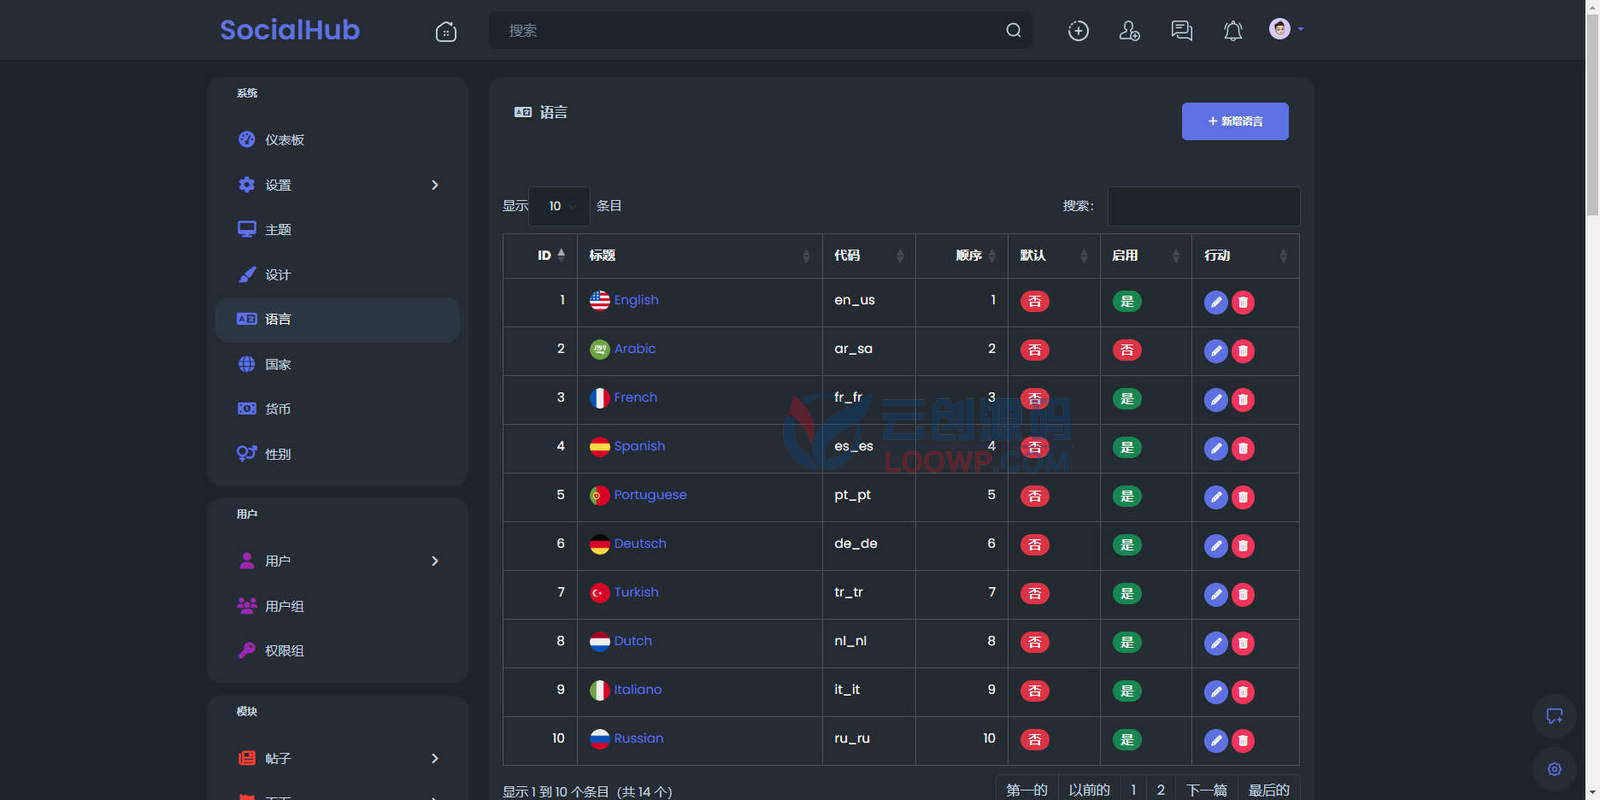Click the Add New Language button

coord(1235,121)
